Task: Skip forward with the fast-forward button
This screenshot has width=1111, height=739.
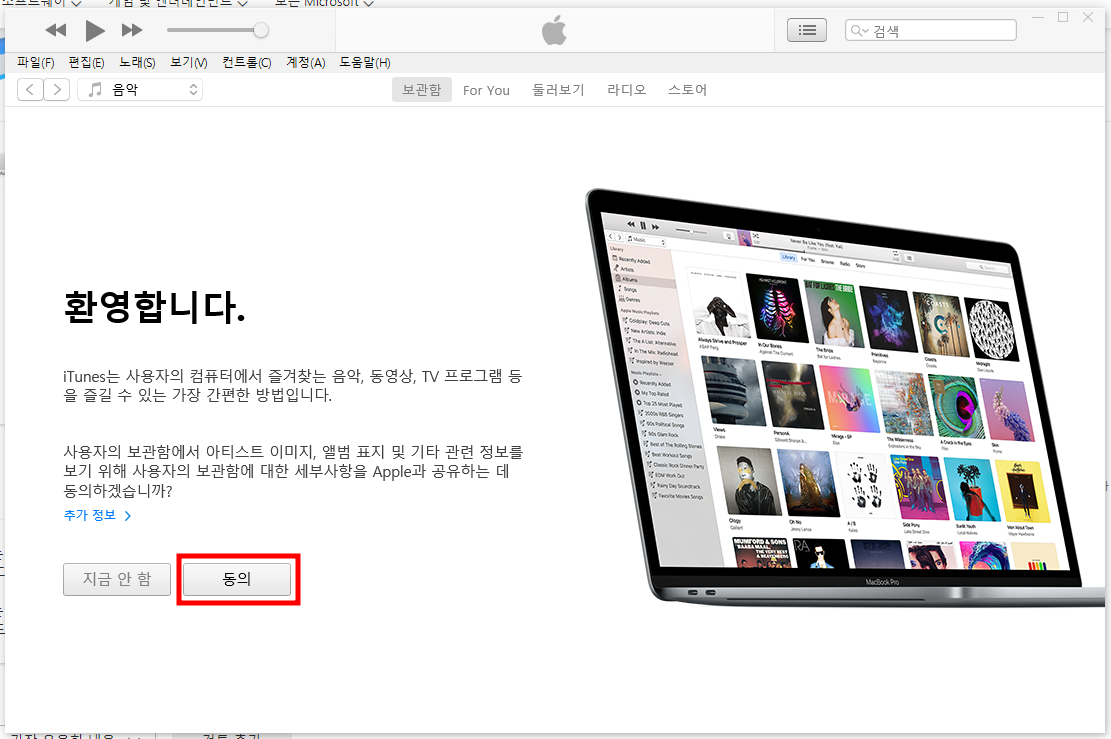Action: pyautogui.click(x=132, y=30)
